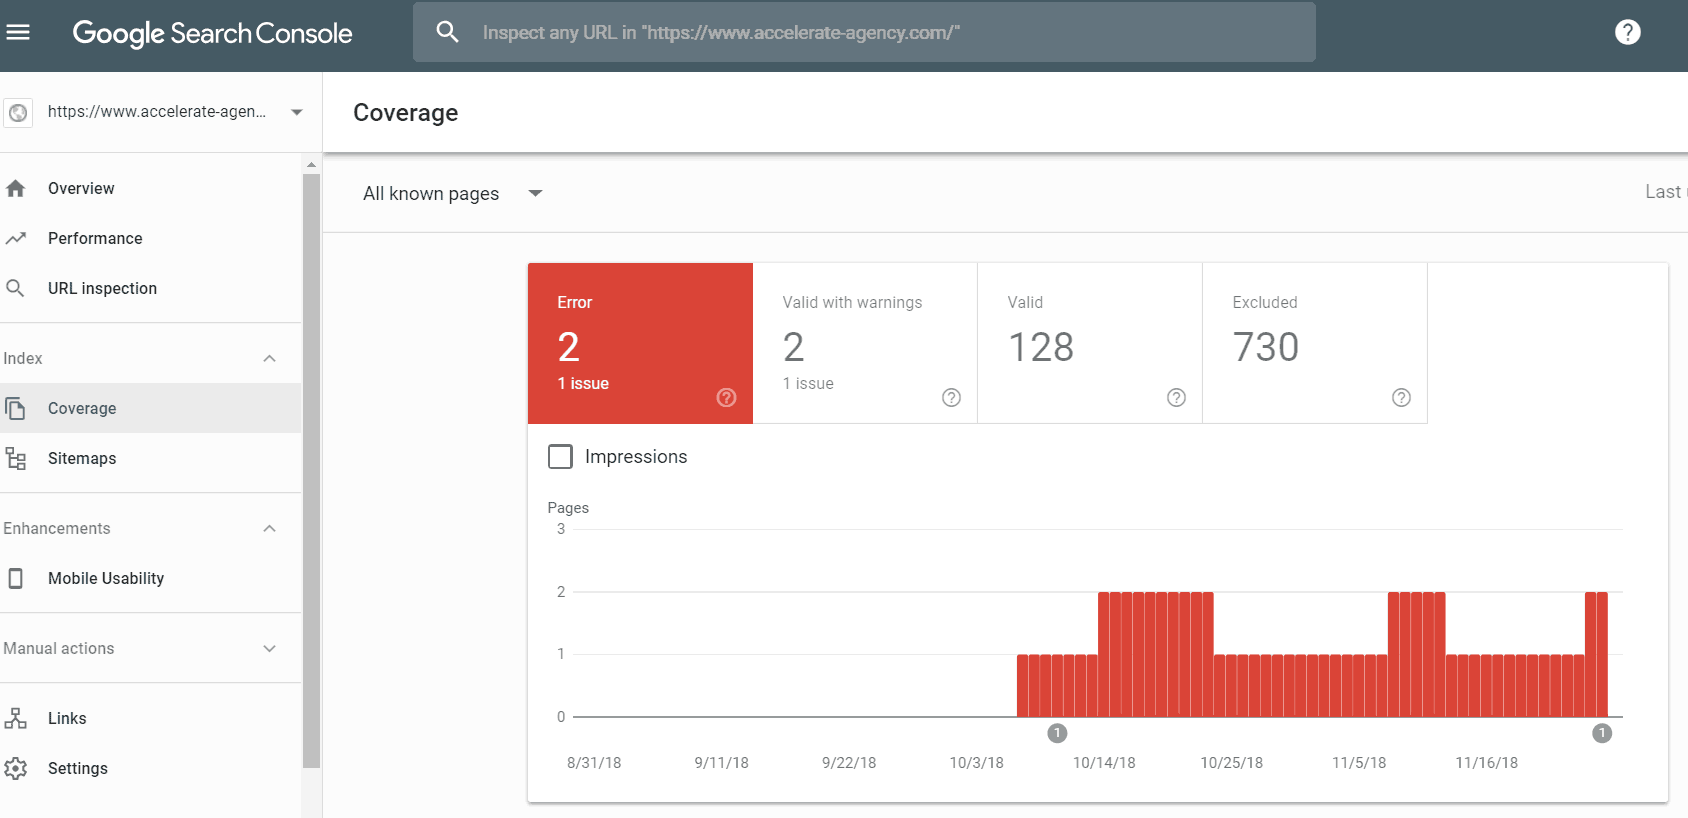Viewport: 1688px width, 818px height.
Task: Go to Sitemaps page
Action: [82, 458]
